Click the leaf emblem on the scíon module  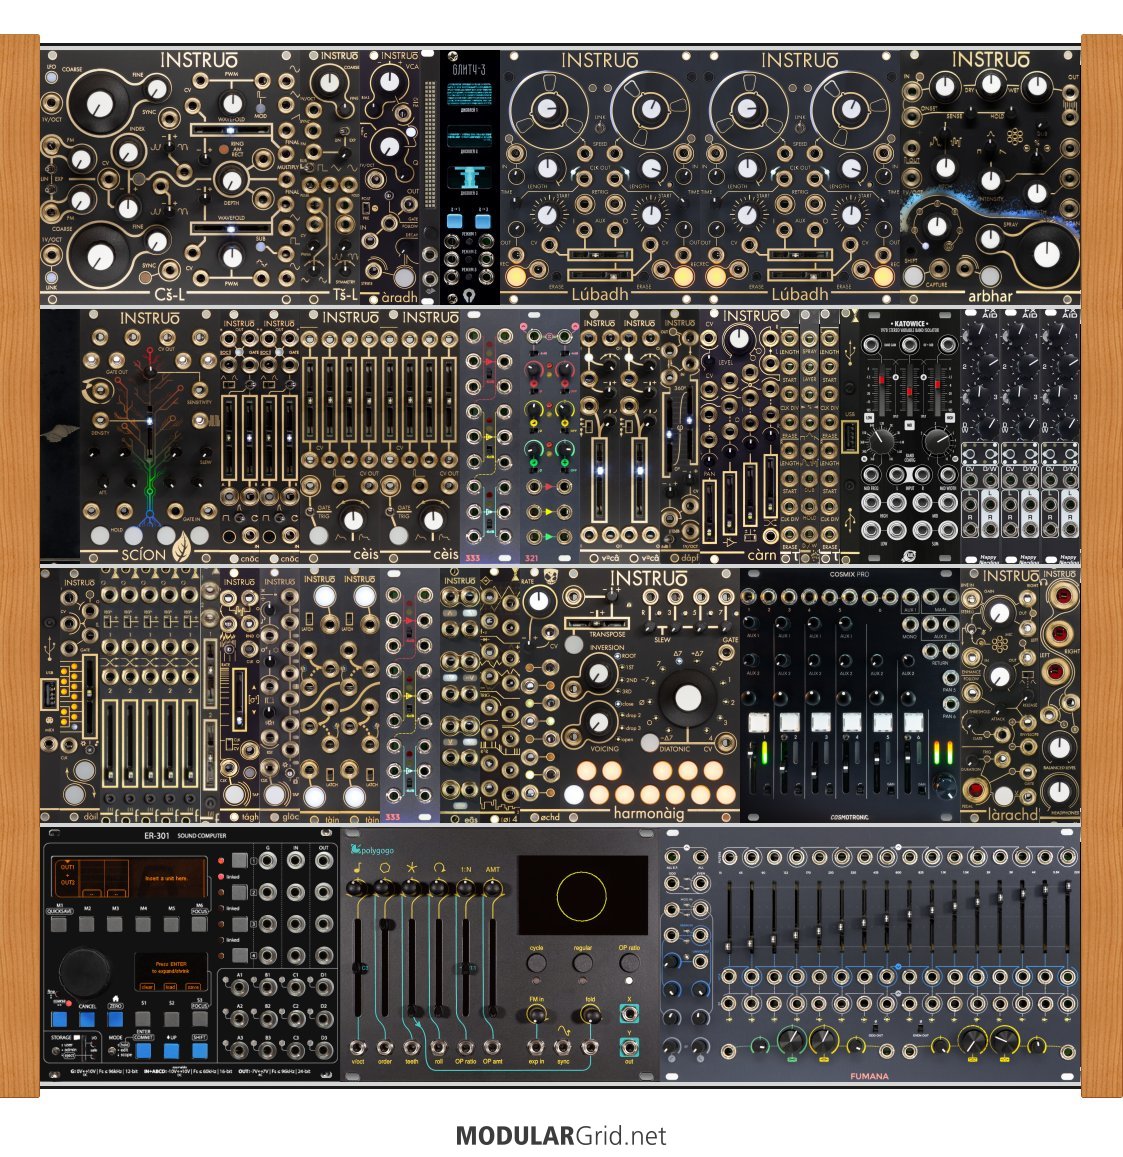tap(182, 548)
